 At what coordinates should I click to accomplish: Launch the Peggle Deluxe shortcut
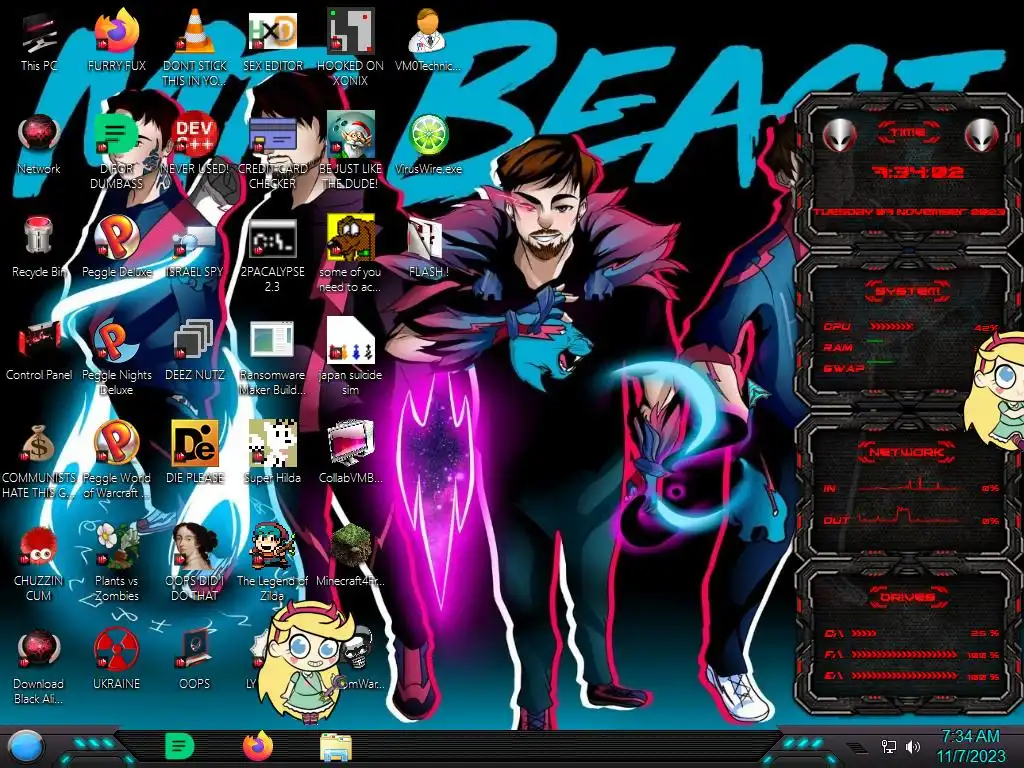tap(117, 247)
